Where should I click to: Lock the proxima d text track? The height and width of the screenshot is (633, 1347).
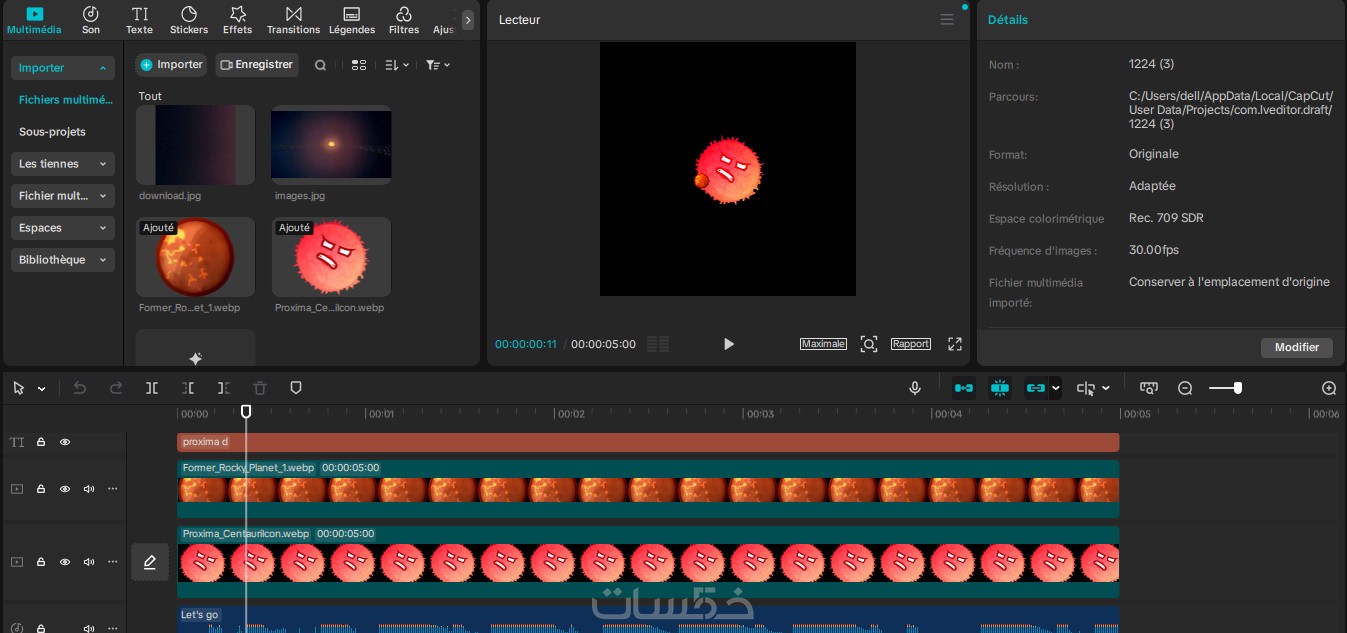[x=41, y=442]
